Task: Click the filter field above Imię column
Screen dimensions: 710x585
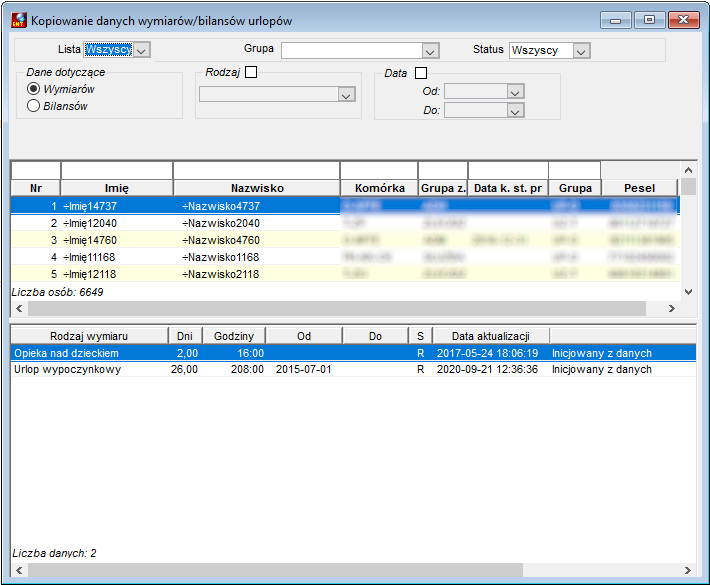Action: pyautogui.click(x=117, y=171)
